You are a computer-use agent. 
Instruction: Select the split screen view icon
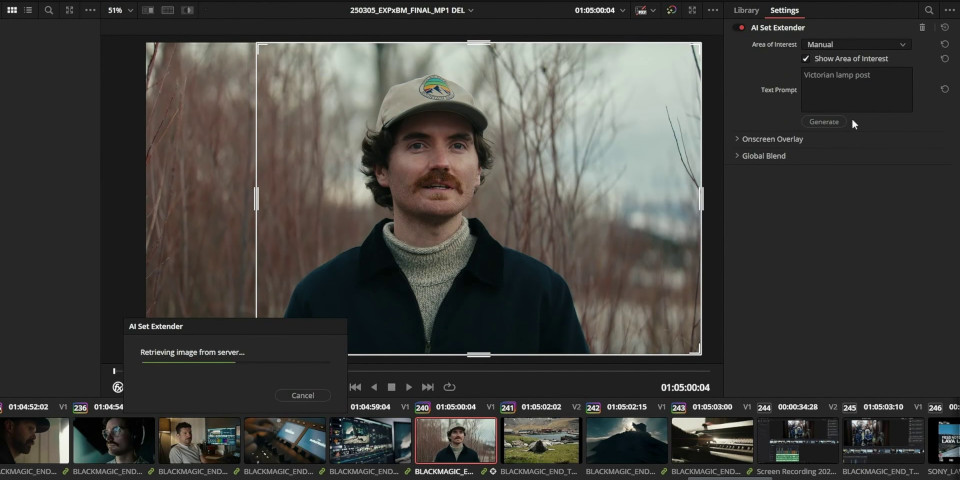click(167, 10)
